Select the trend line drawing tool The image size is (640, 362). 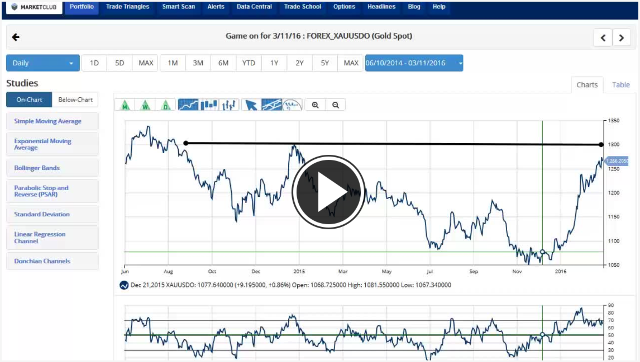[271, 105]
